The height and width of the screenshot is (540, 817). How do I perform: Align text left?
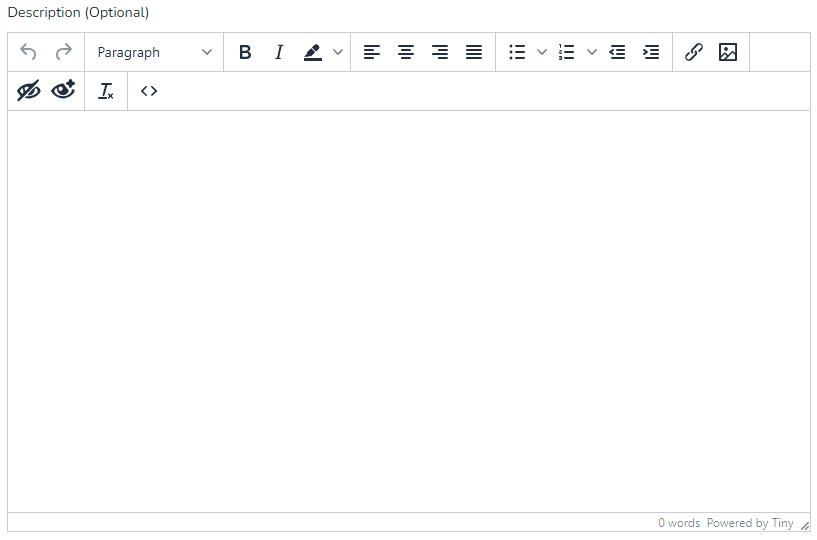pyautogui.click(x=372, y=52)
